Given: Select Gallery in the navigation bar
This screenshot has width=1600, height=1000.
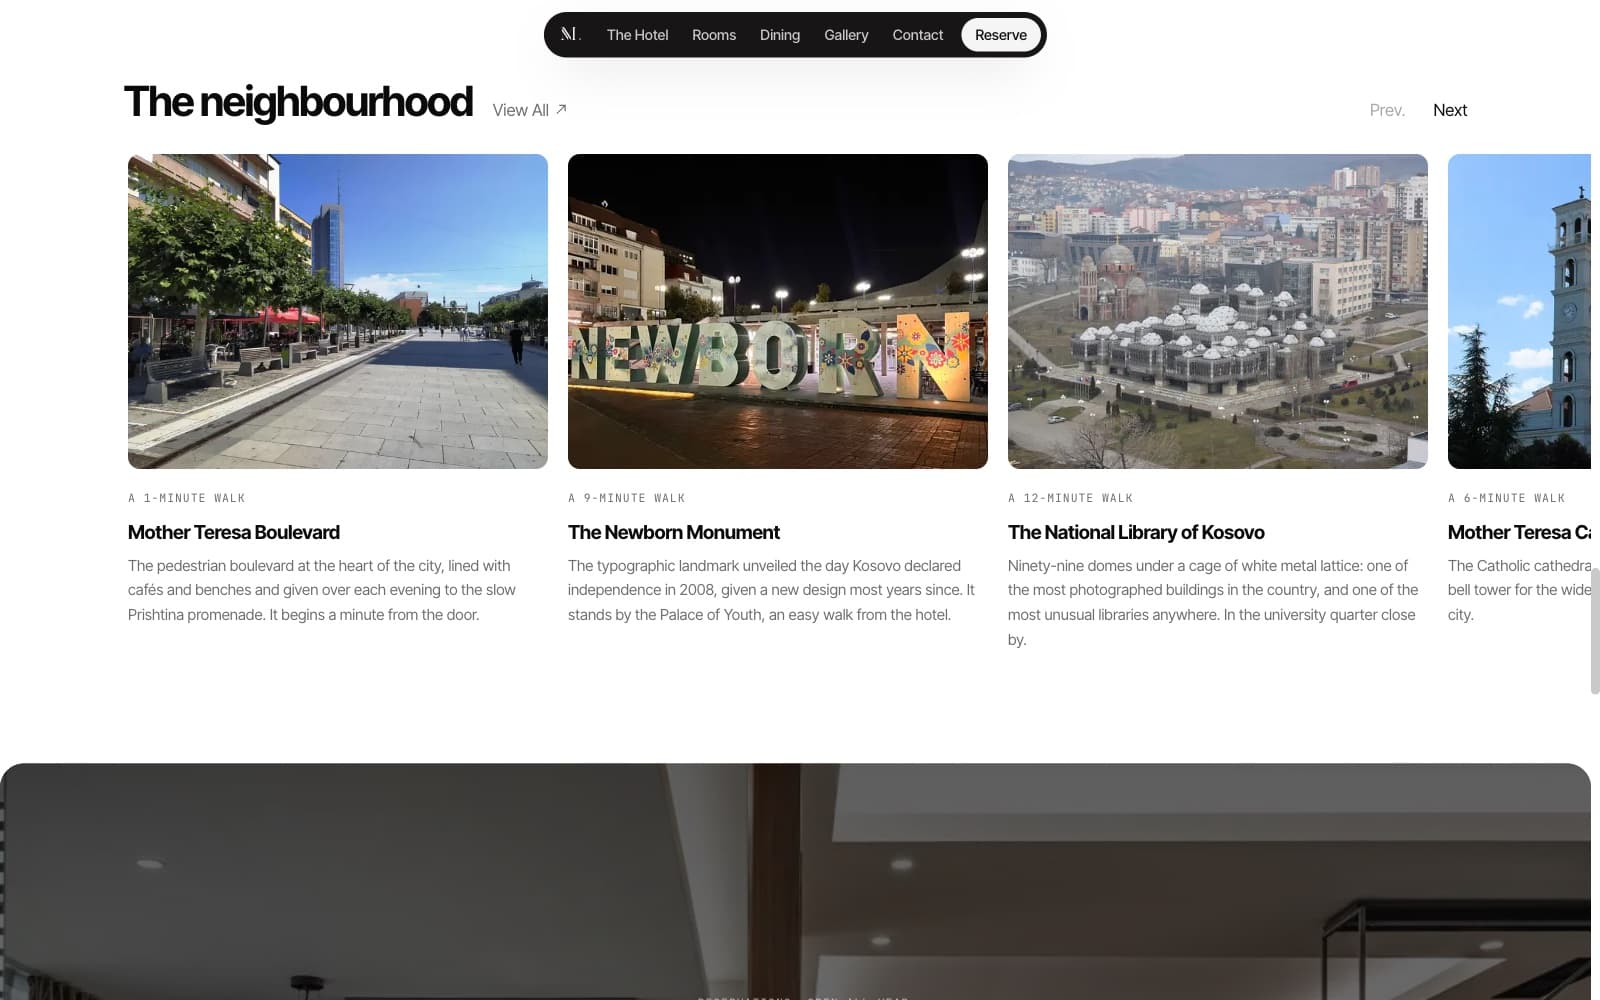Looking at the screenshot, I should 846,35.
